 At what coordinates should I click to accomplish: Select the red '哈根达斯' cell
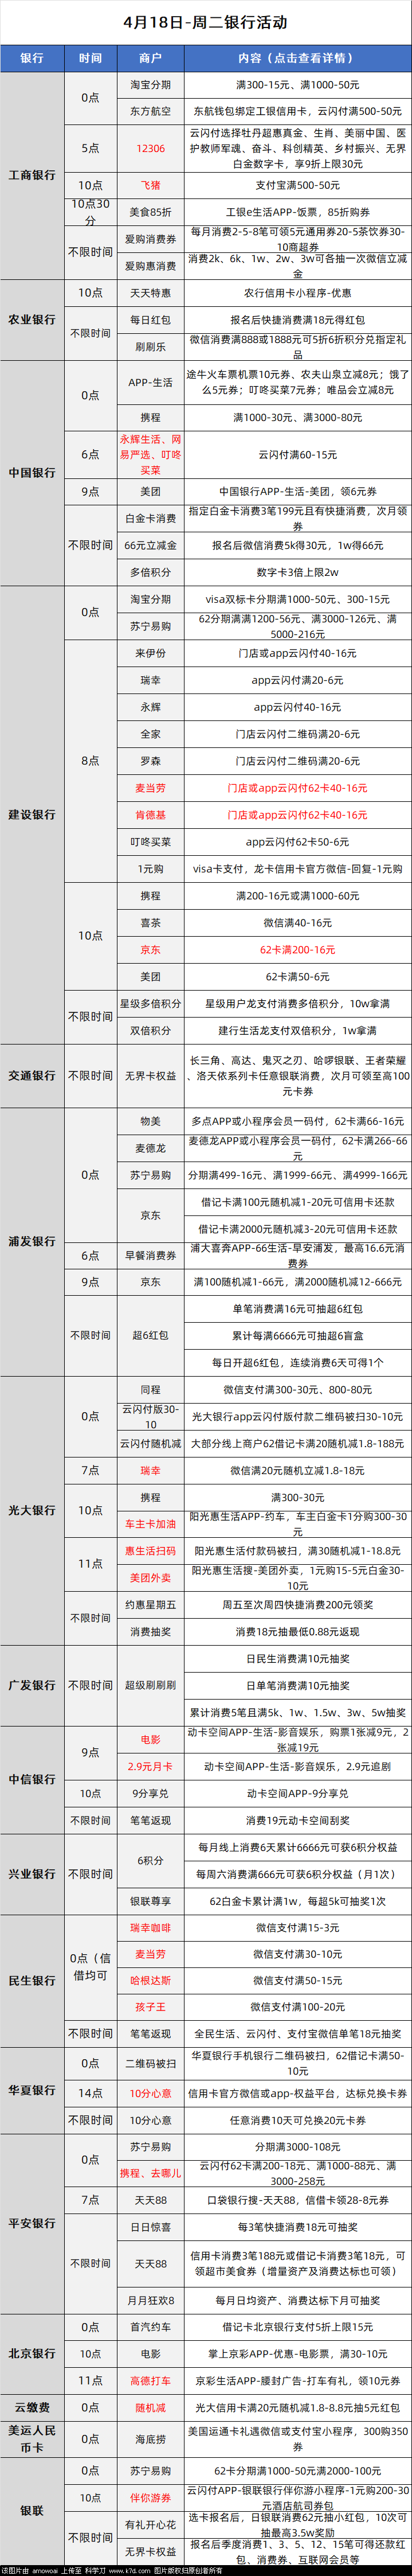coord(150,1980)
